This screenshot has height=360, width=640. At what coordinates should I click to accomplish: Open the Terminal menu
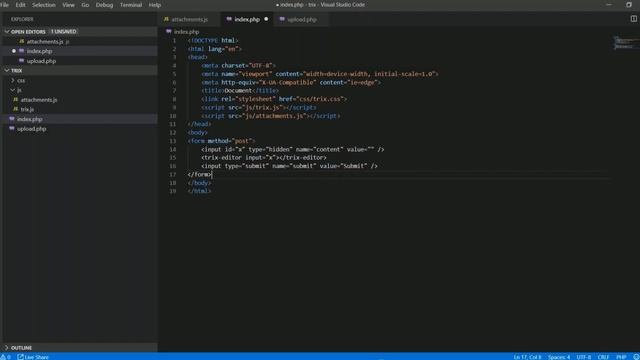coord(131,5)
